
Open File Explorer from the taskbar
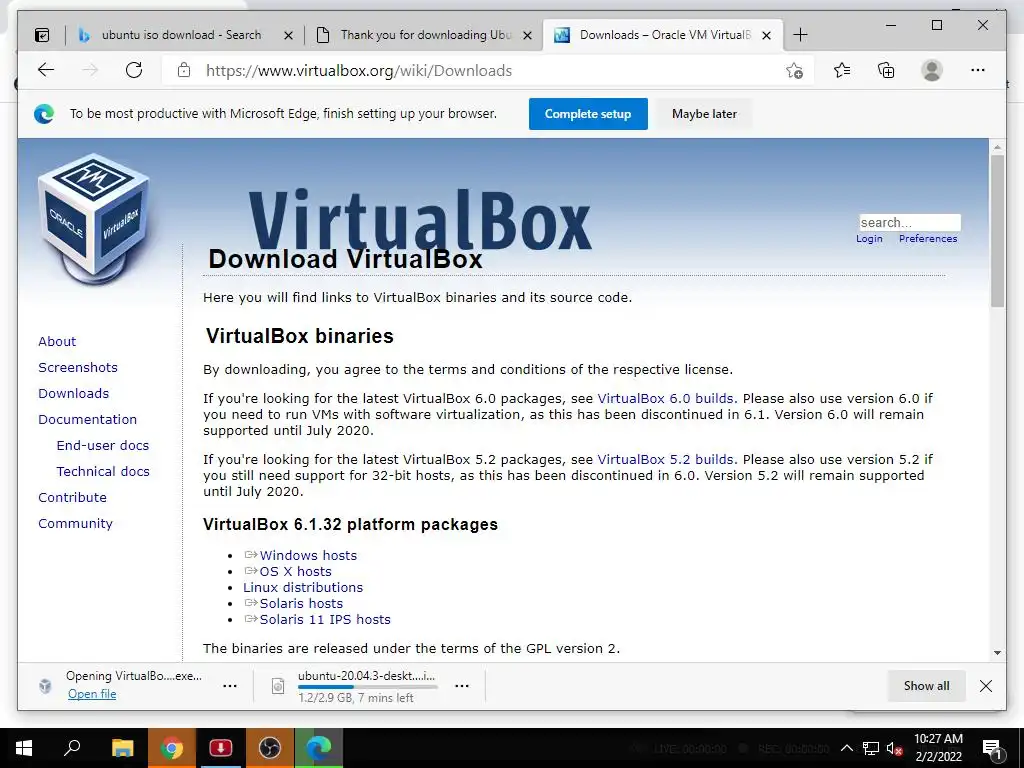pos(122,748)
